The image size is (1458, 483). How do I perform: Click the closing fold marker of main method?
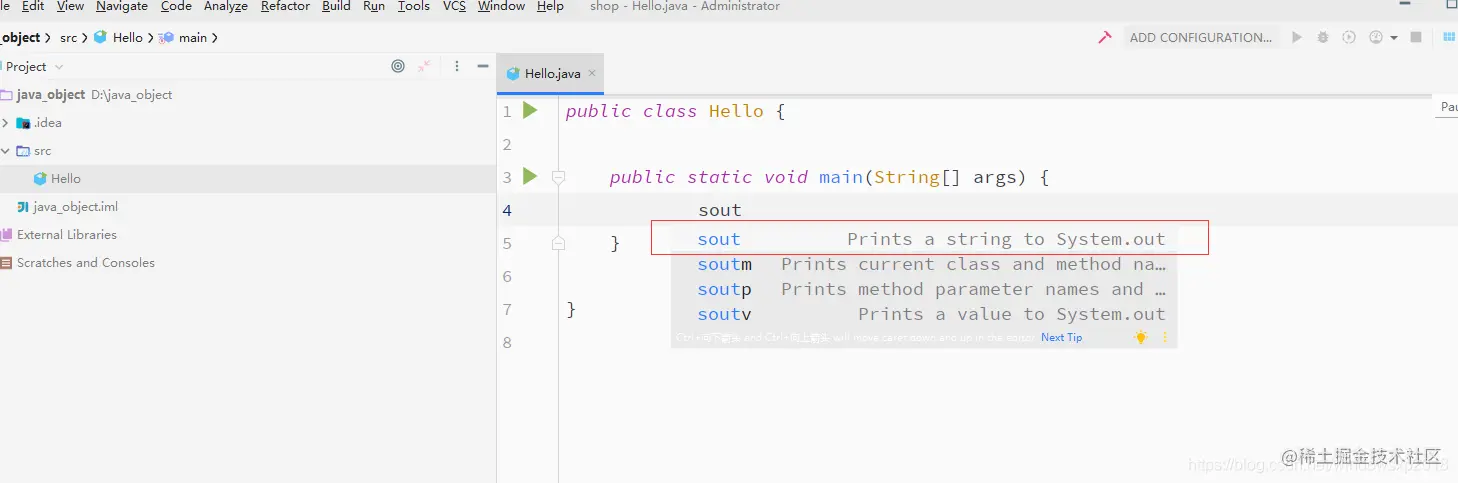(x=558, y=243)
